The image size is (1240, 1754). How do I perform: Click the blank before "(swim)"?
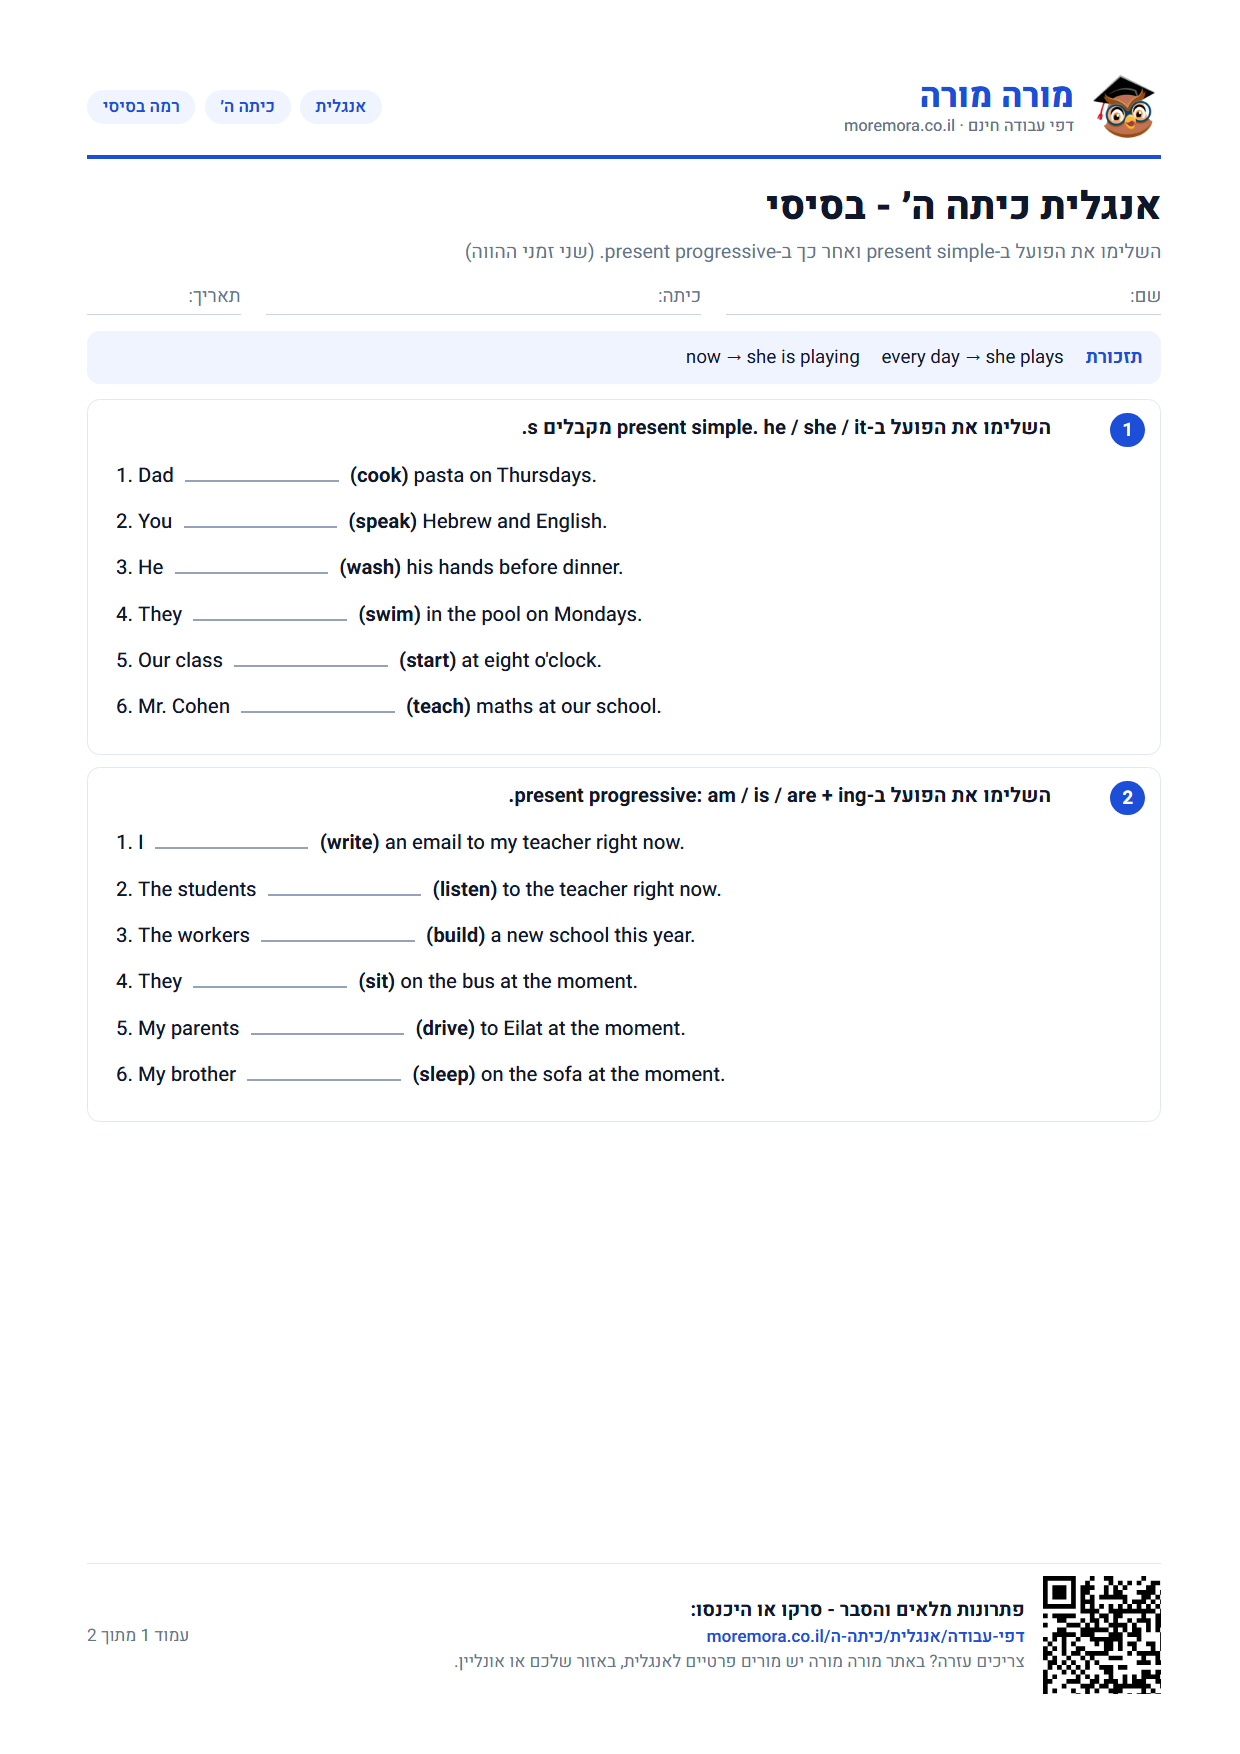270,615
